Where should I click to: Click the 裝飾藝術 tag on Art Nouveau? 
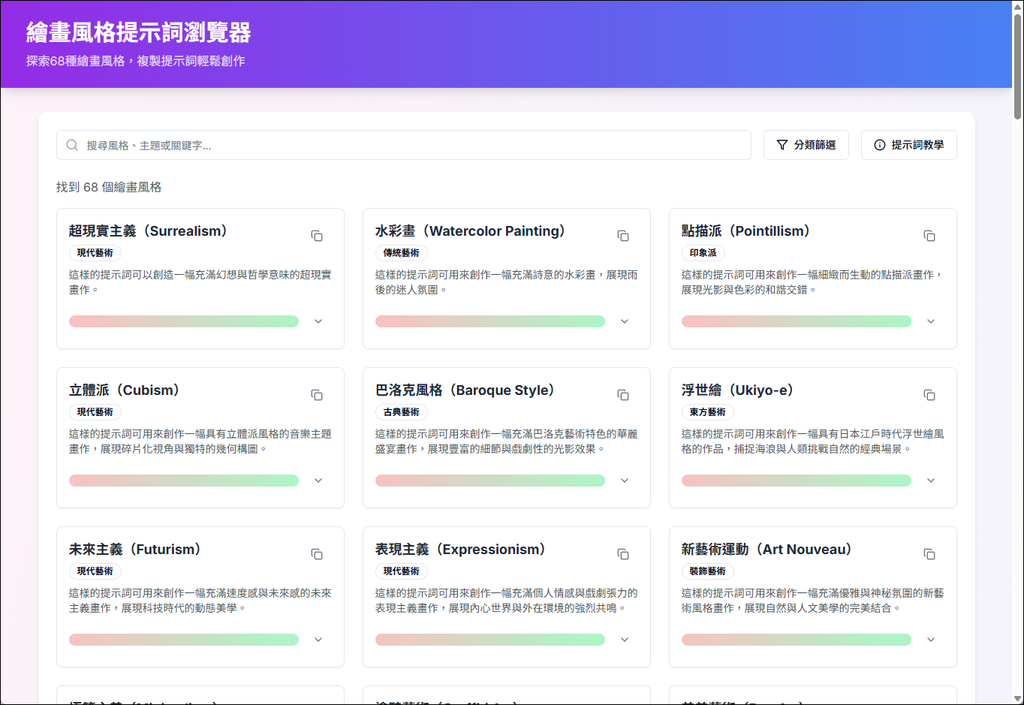pyautogui.click(x=708, y=571)
